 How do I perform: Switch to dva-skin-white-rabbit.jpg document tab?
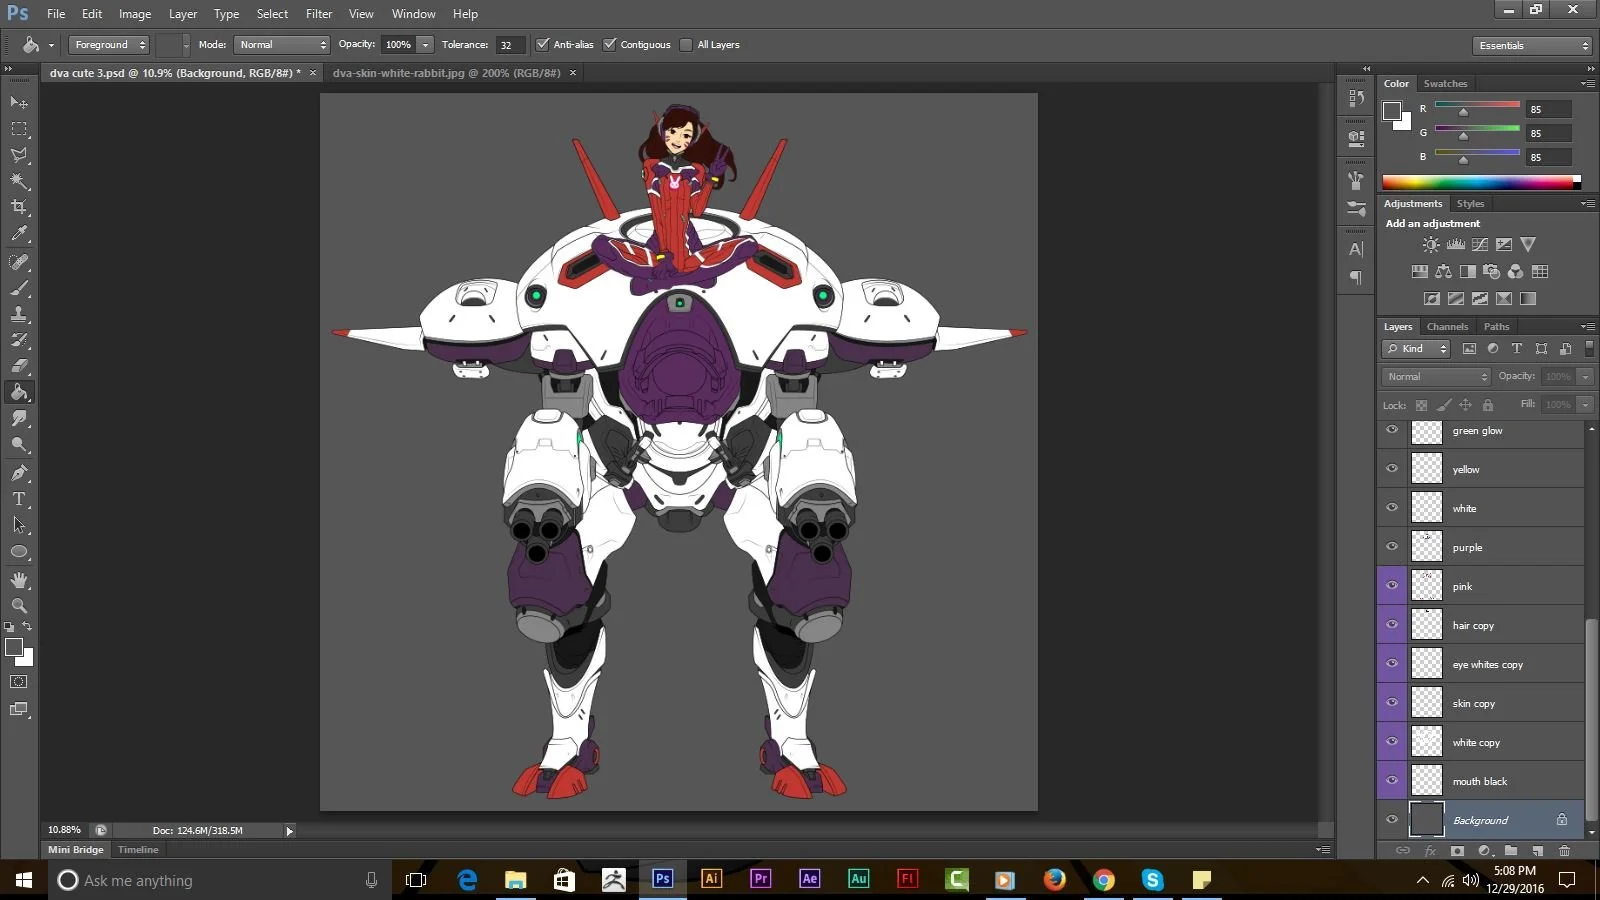pyautogui.click(x=446, y=73)
